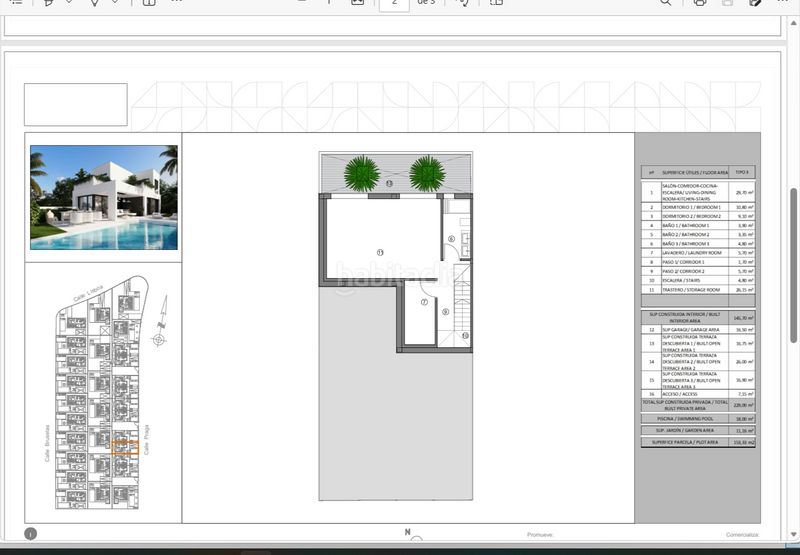Viewport: 800px width, 555px height.
Task: Click 'PISCINA / SWIMMING POOL' row
Action: click(x=698, y=419)
